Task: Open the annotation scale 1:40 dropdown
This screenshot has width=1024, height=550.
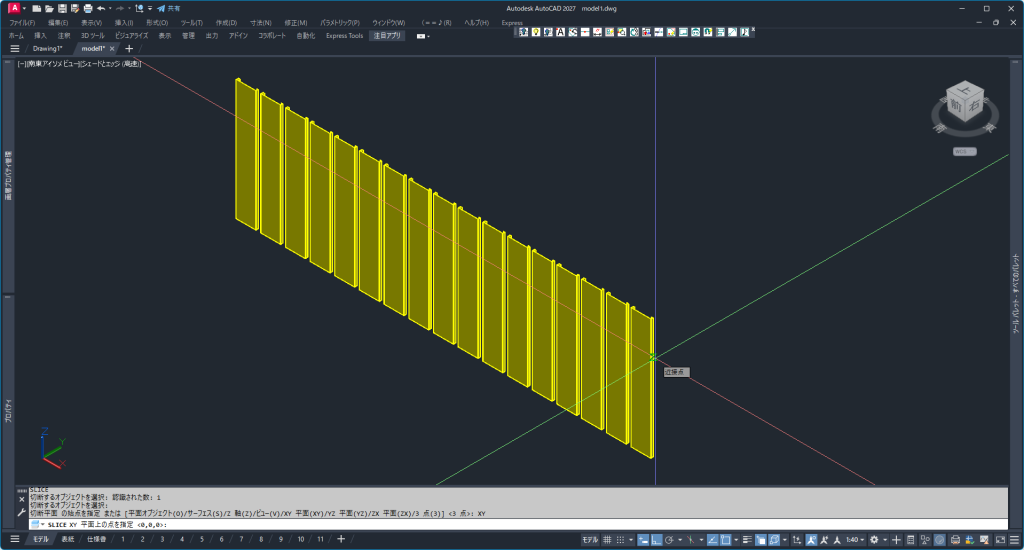Action: [855, 539]
